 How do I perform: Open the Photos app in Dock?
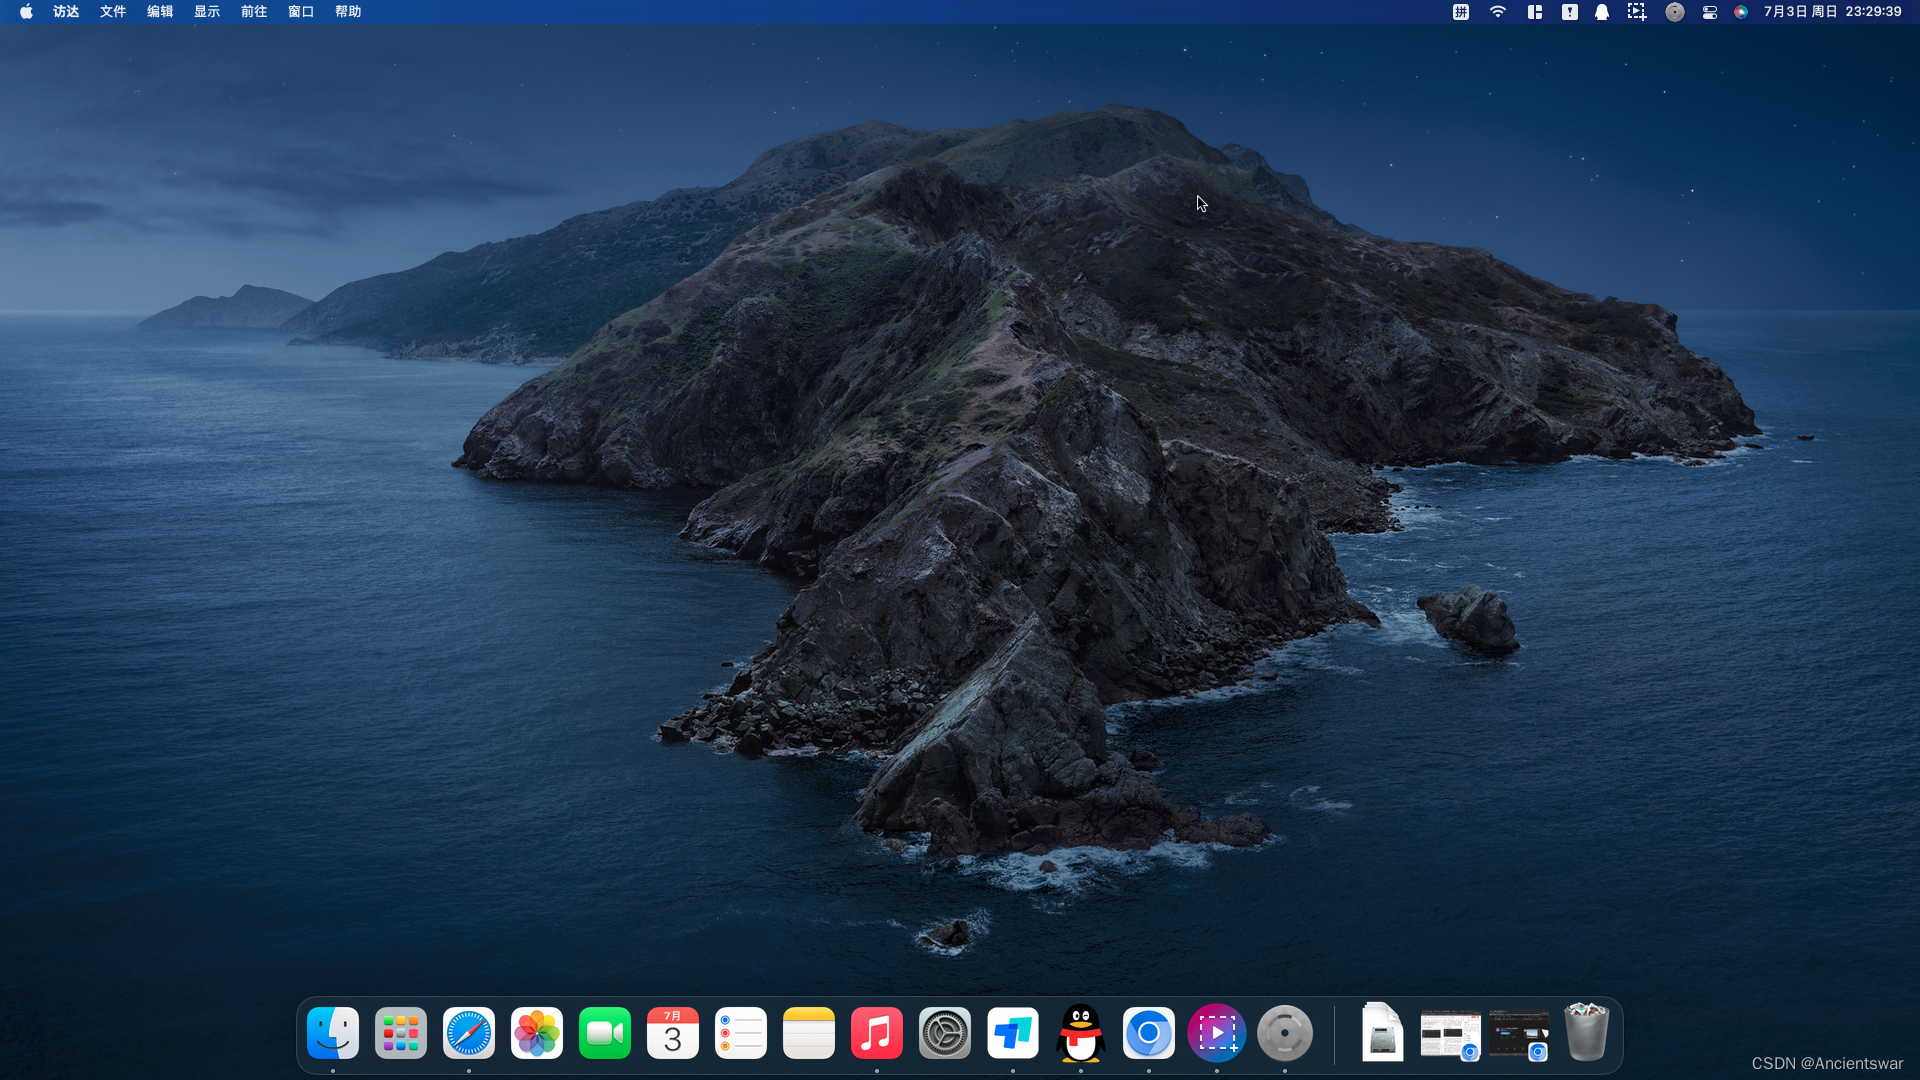tap(537, 1033)
